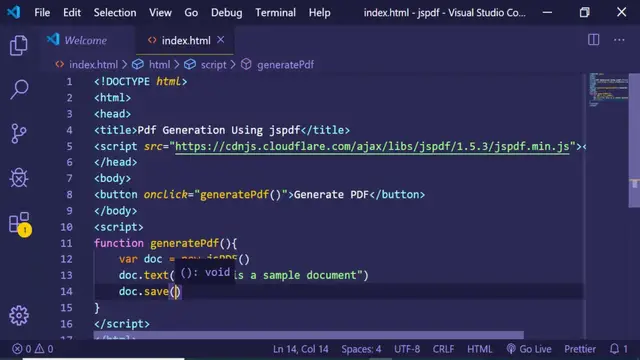Viewport: 640px width, 360px height.
Task: Switch to the Welcome tab
Action: 85,40
